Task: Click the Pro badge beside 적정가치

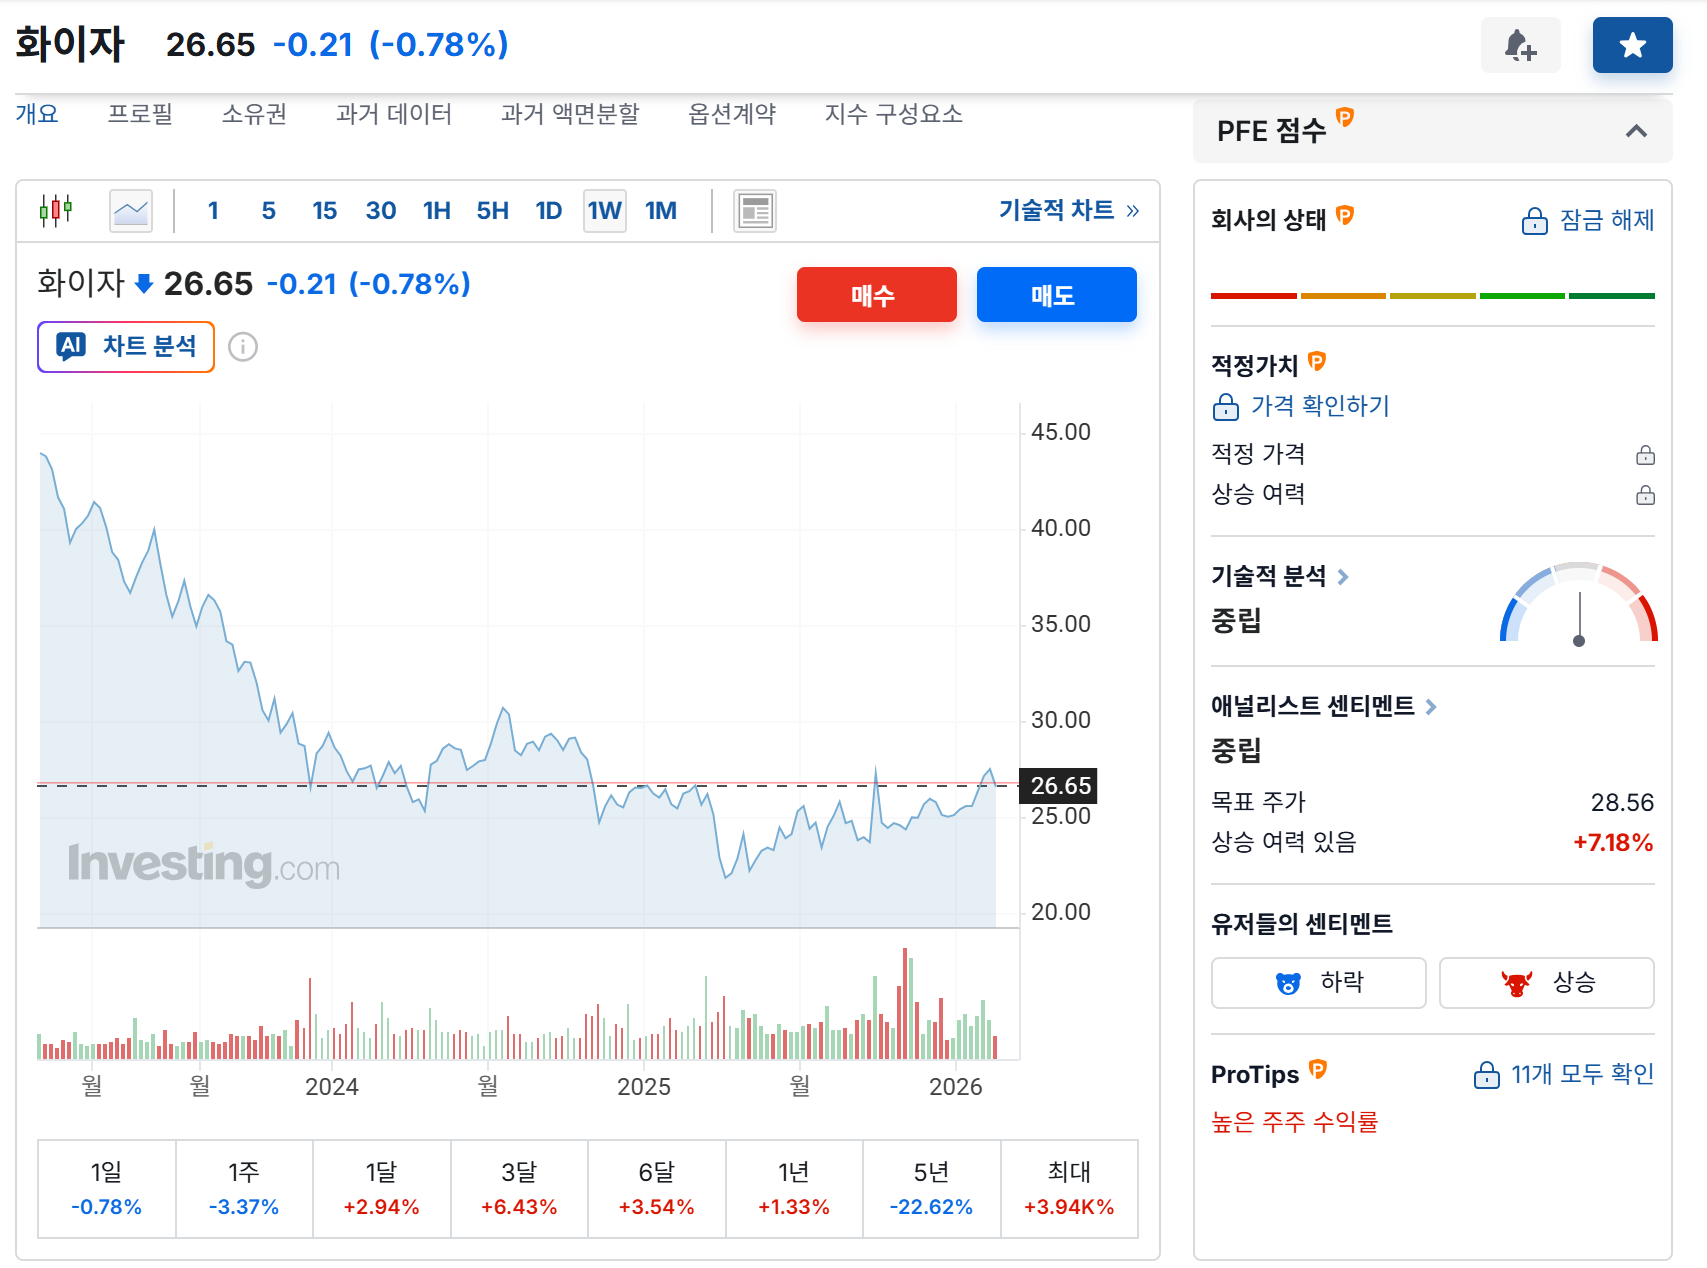Action: [x=1317, y=361]
